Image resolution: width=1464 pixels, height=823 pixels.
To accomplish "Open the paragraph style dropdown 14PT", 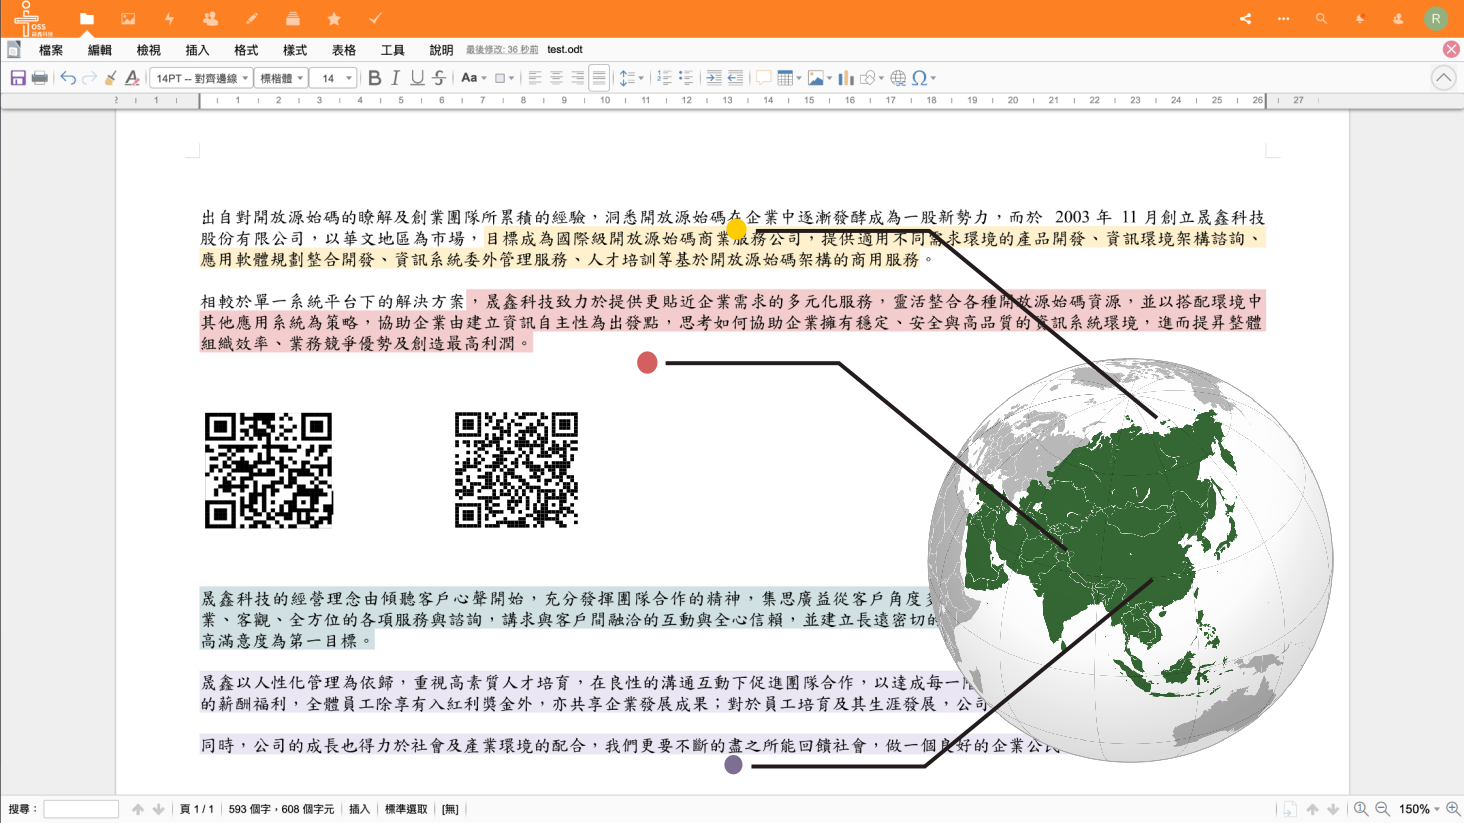I will click(x=201, y=78).
